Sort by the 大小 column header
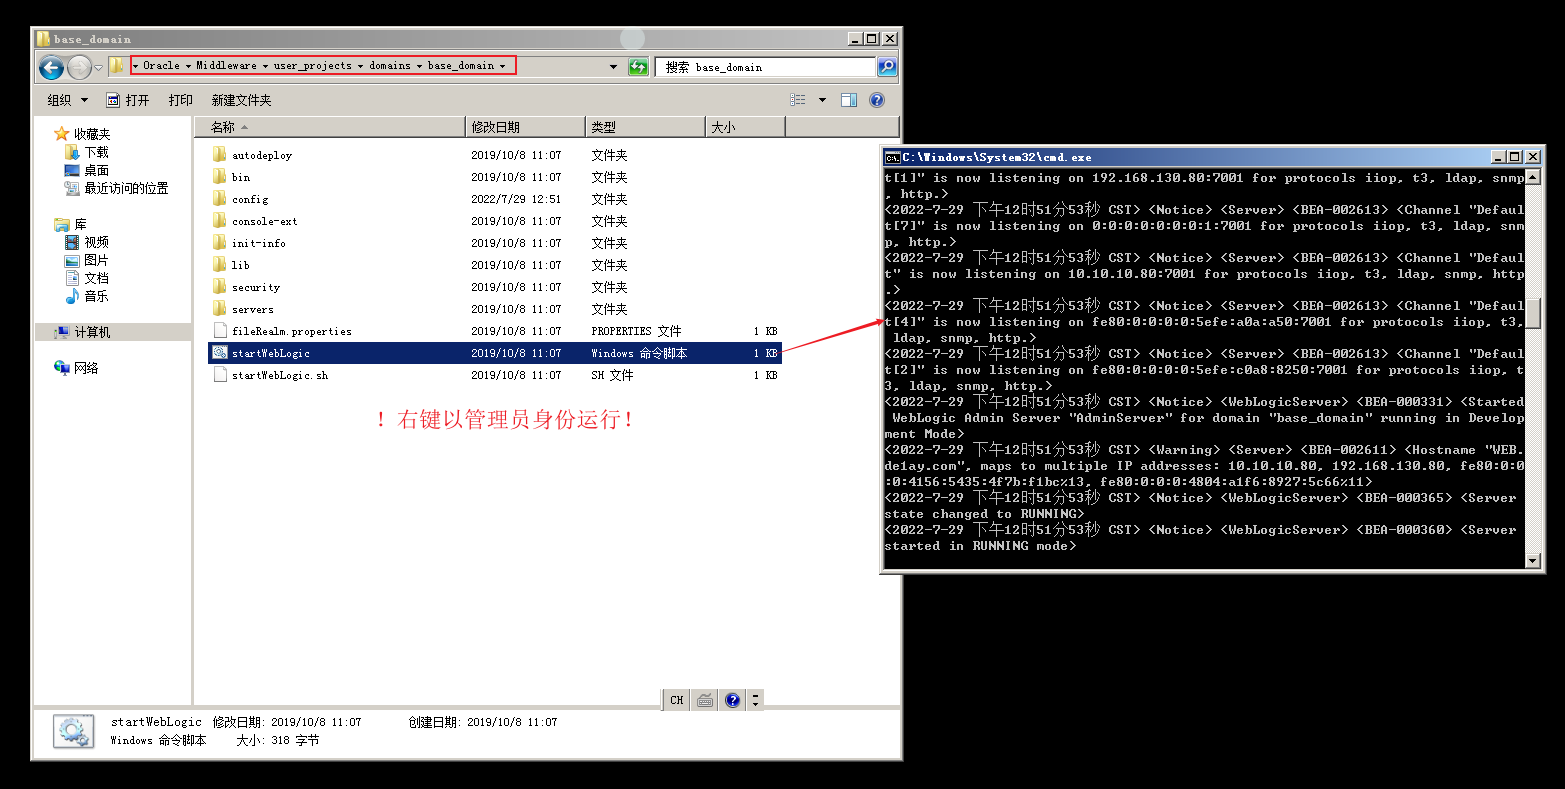1565x789 pixels. (745, 127)
